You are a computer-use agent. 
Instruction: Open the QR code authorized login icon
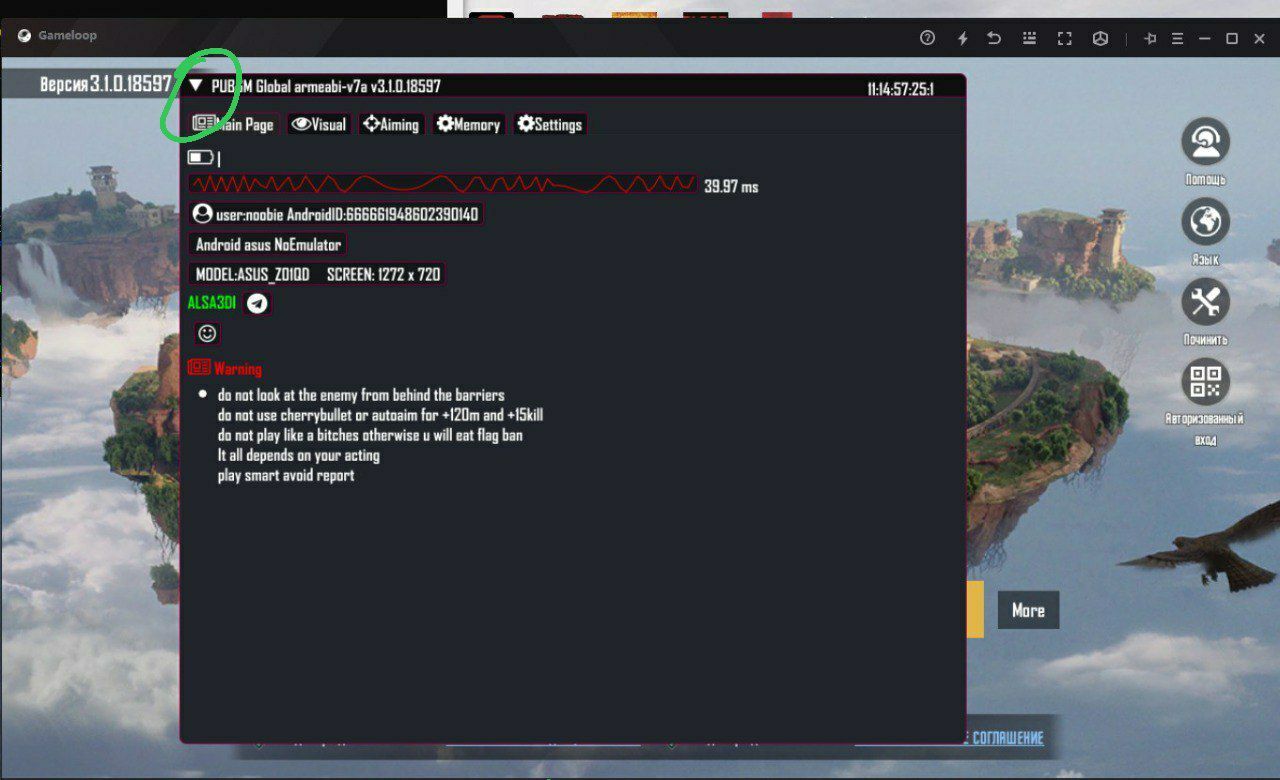[1205, 382]
